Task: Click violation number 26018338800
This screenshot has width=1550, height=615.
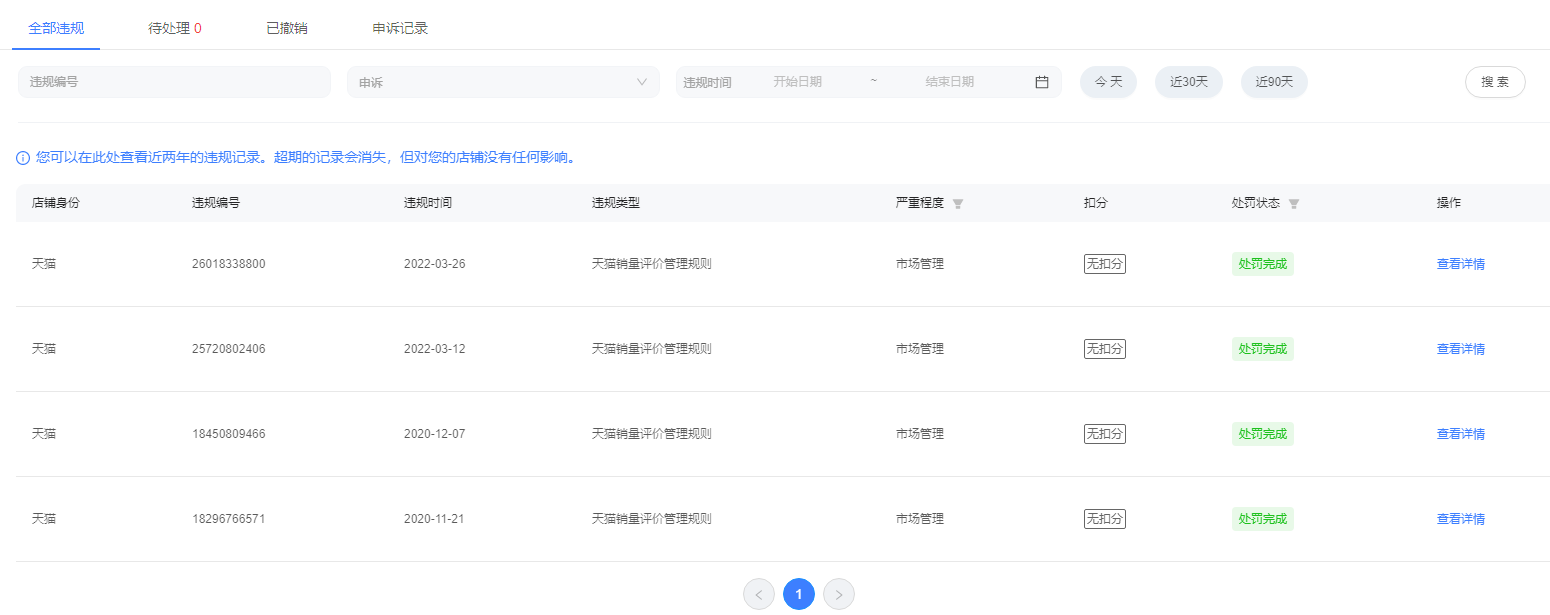Action: coord(229,264)
